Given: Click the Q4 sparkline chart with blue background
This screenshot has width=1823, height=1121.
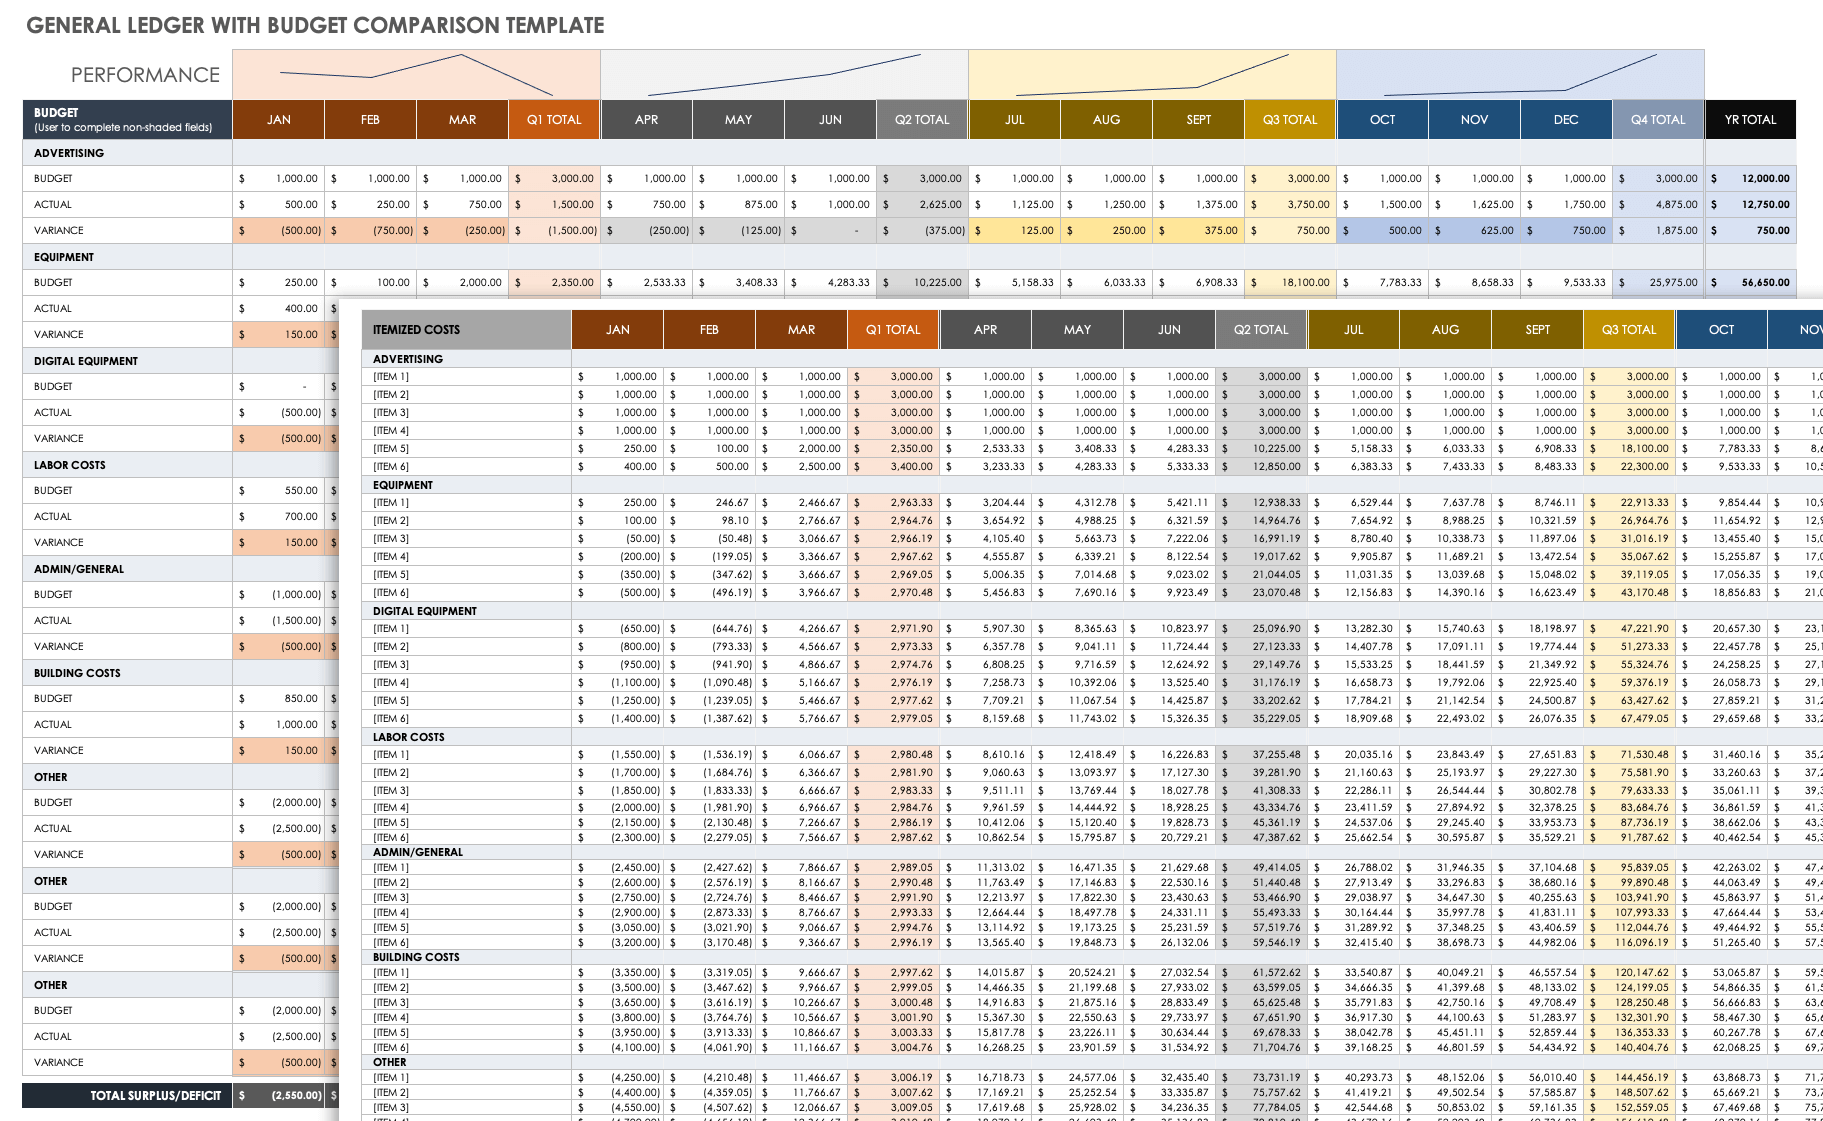Looking at the screenshot, I should pos(1520,74).
